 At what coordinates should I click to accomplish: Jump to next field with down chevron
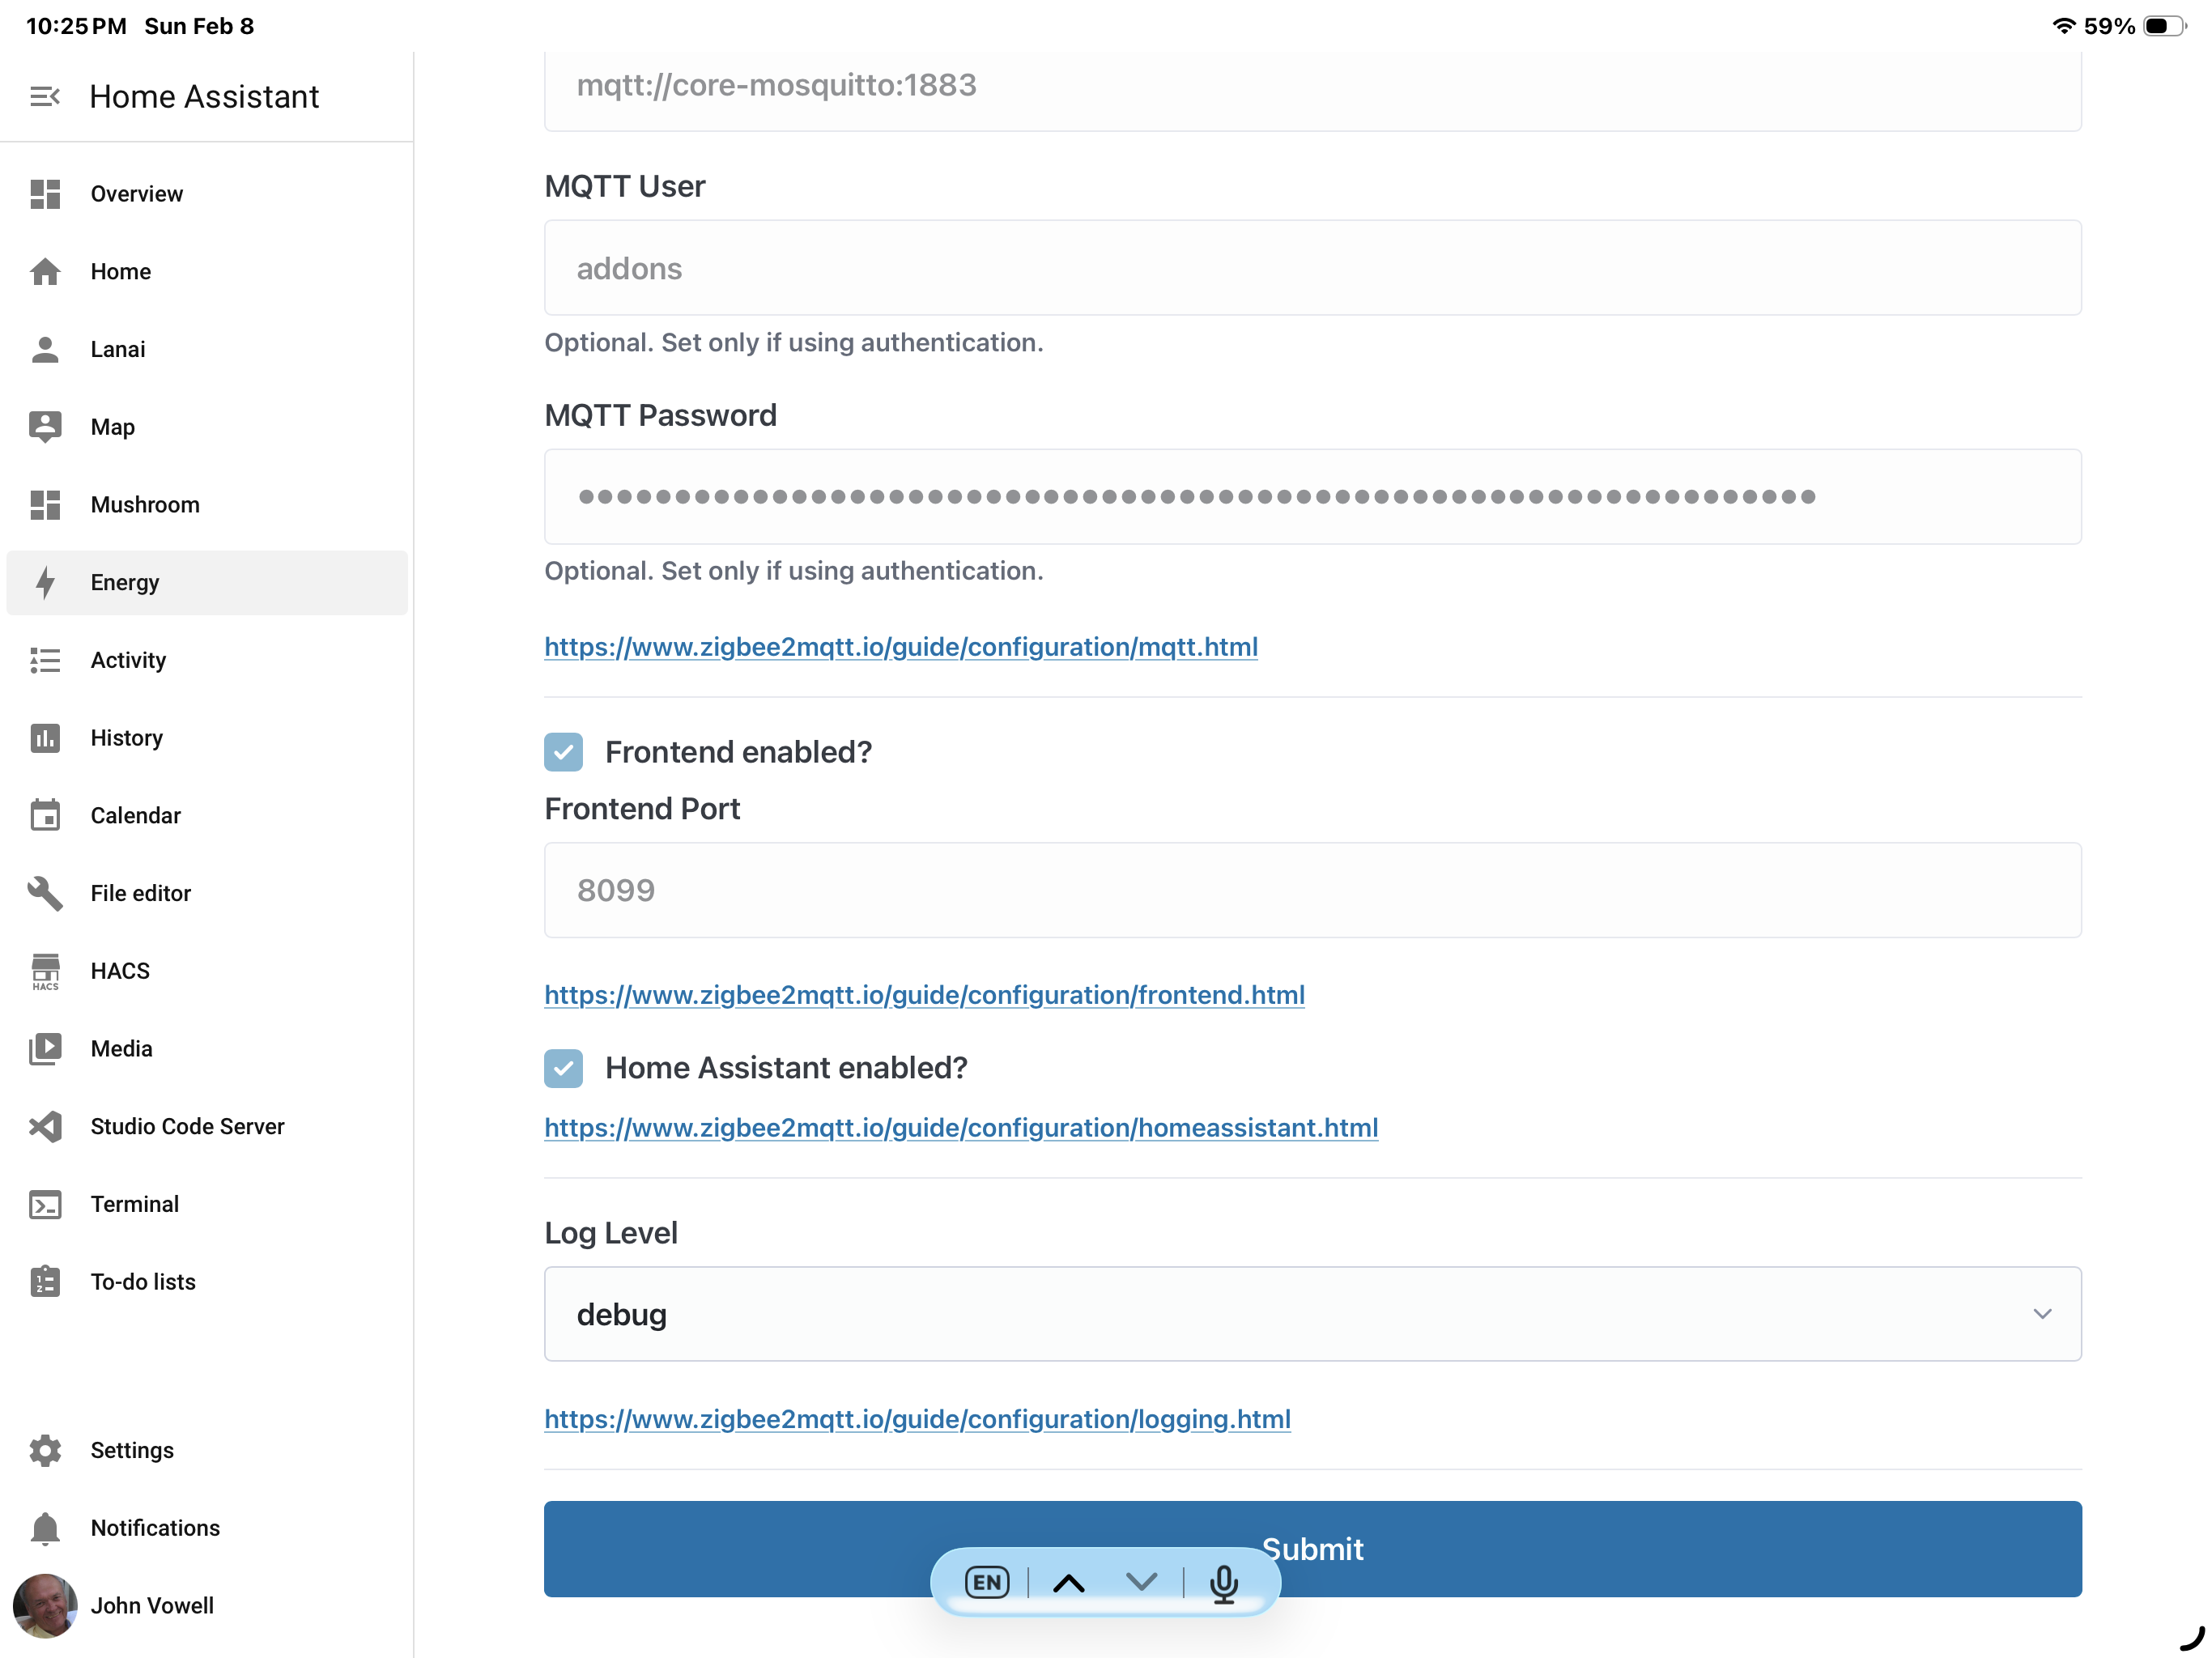point(1141,1582)
